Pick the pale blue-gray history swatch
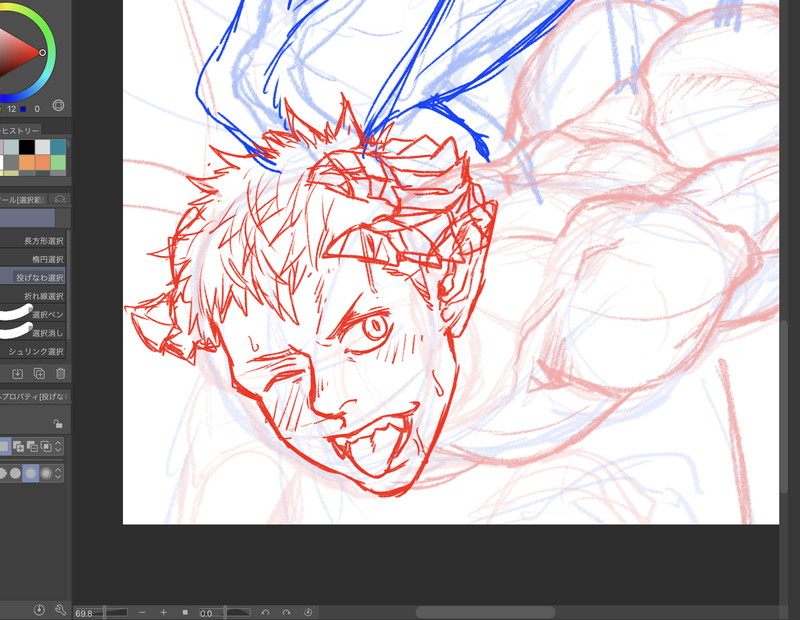 pyautogui.click(x=11, y=147)
